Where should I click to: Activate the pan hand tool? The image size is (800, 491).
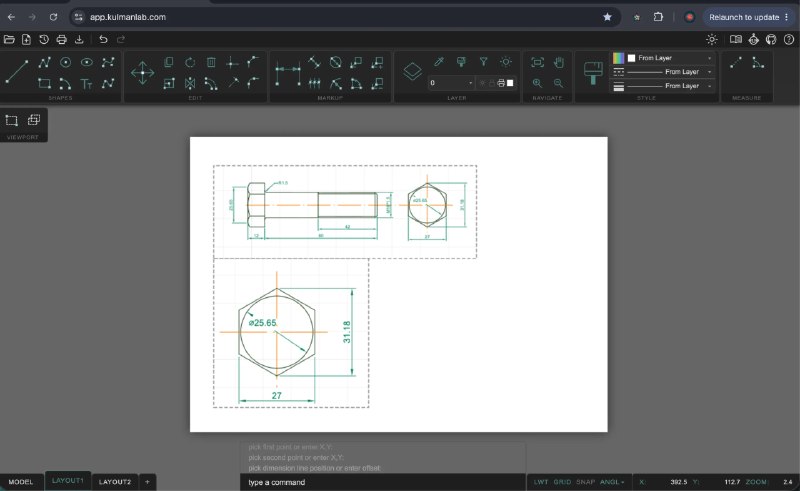coord(559,62)
